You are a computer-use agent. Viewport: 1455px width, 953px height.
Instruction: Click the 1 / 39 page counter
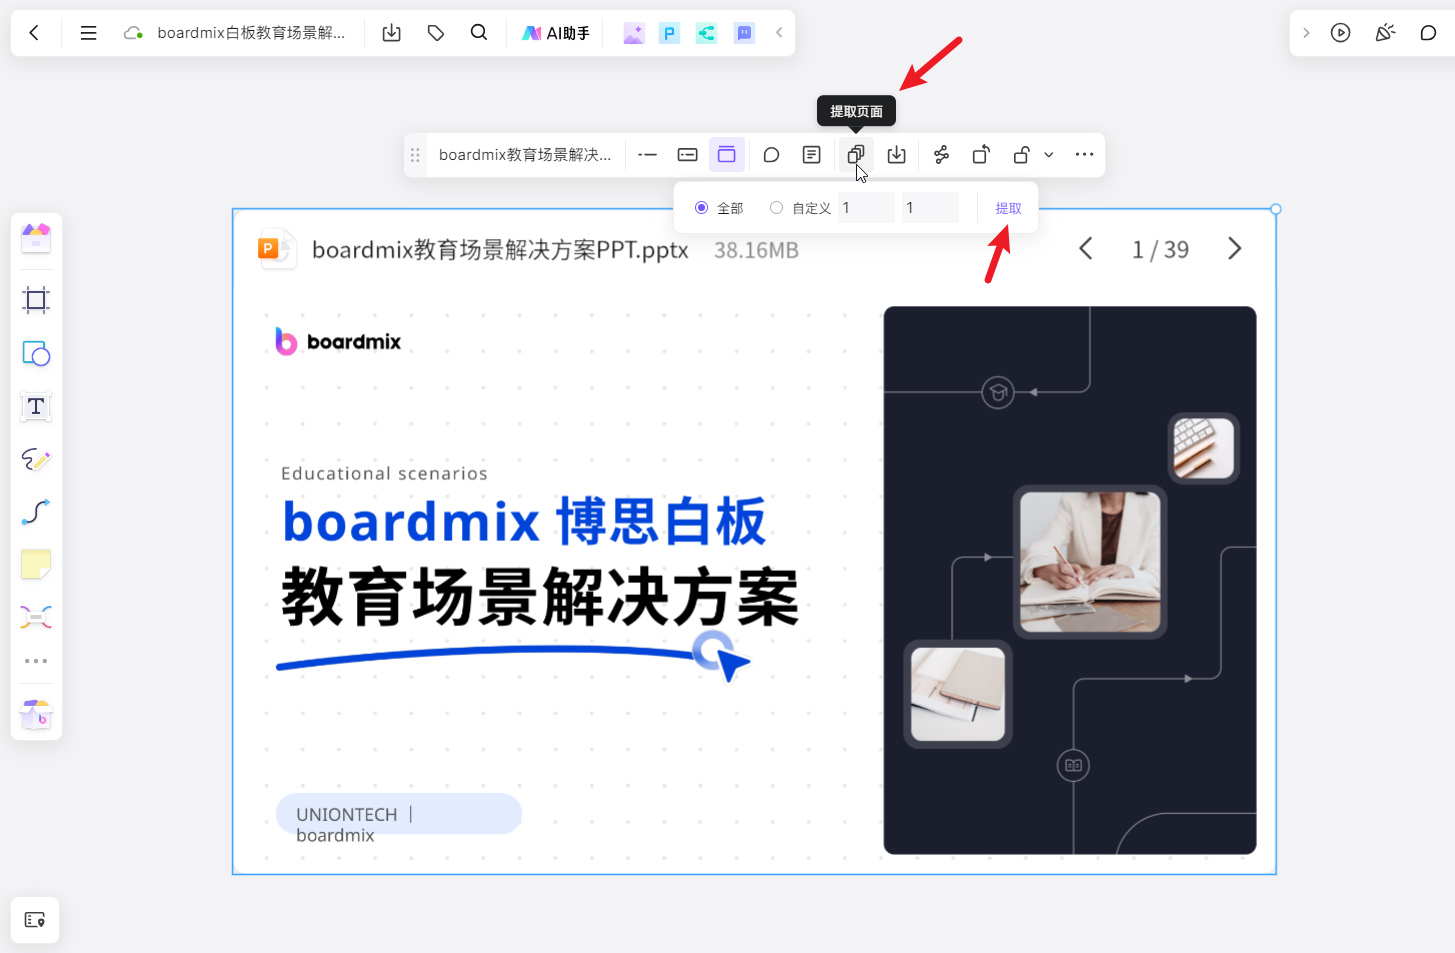point(1160,250)
